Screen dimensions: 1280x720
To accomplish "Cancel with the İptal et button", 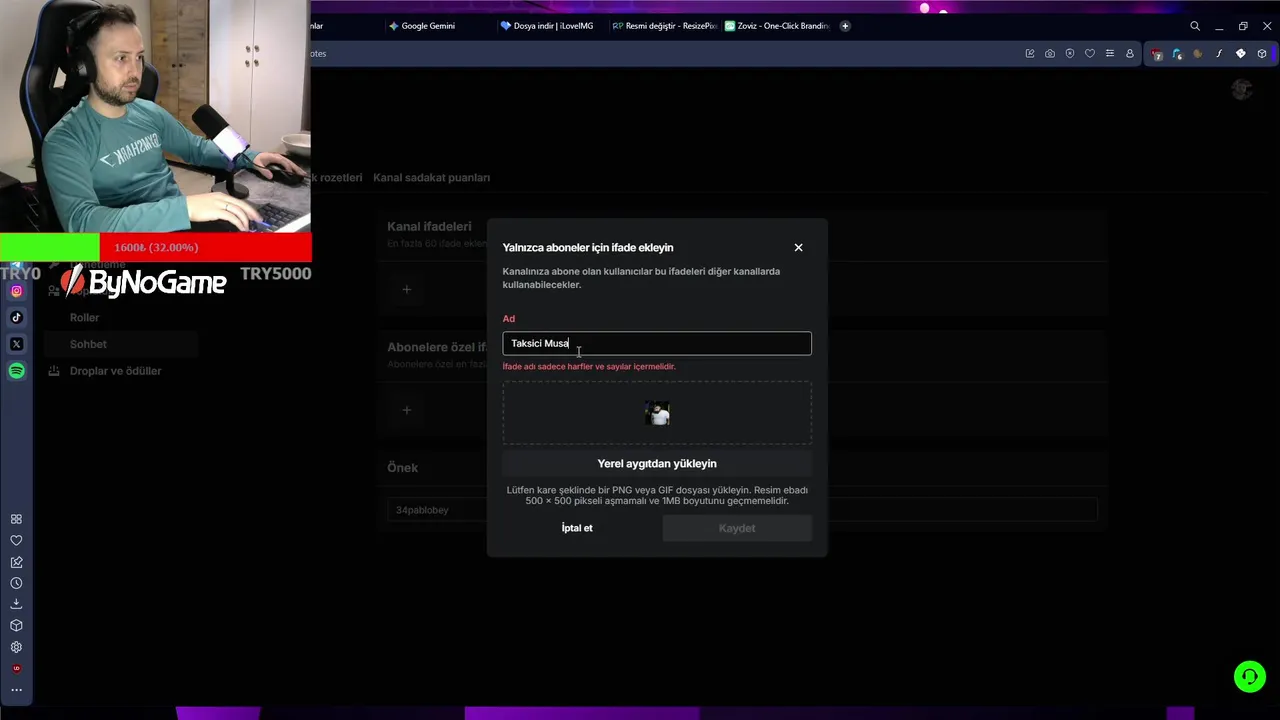I will coord(577,528).
